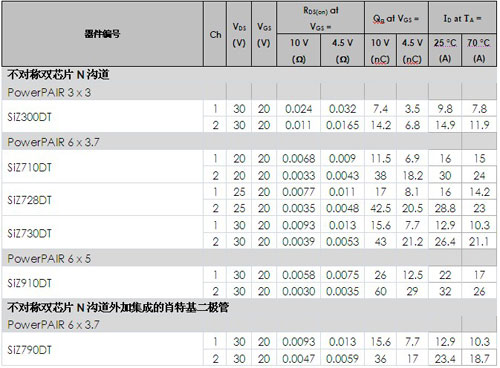This screenshot has width=500, height=368.
Task: Select the RDS(on) at VGS header cell
Action: coord(321,18)
